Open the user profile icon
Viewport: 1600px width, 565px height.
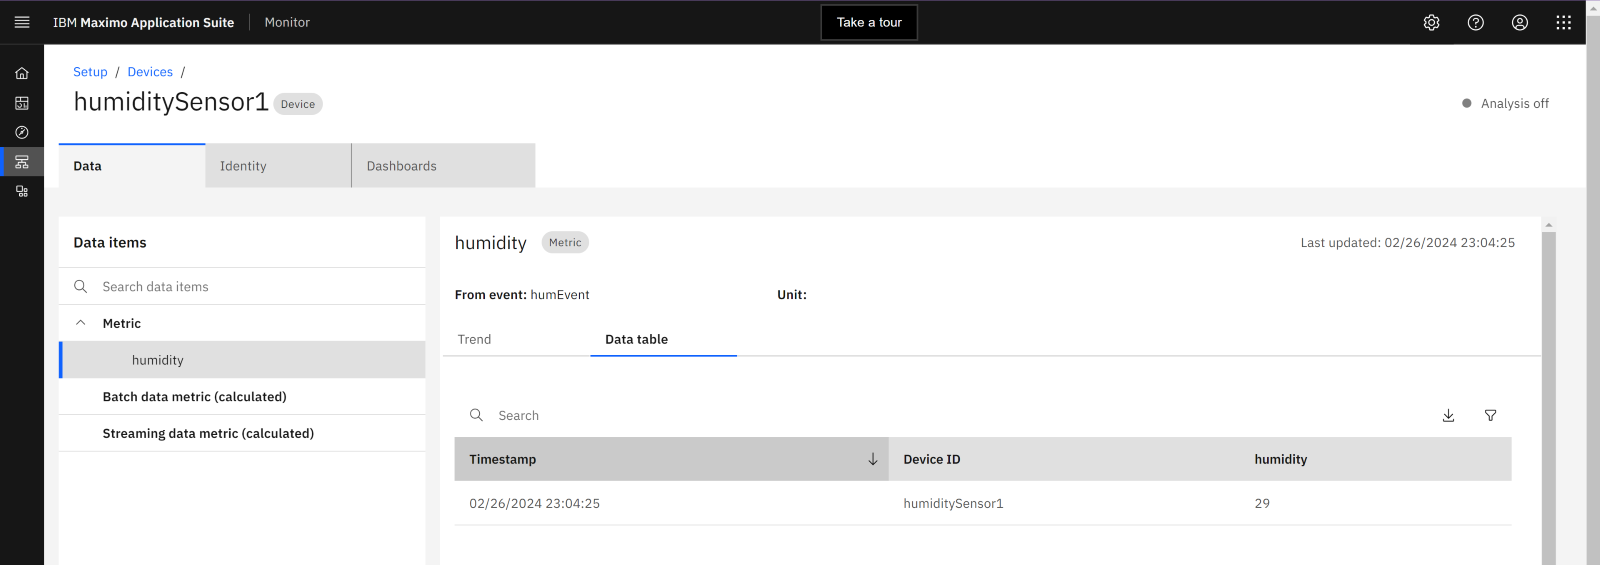tap(1519, 22)
